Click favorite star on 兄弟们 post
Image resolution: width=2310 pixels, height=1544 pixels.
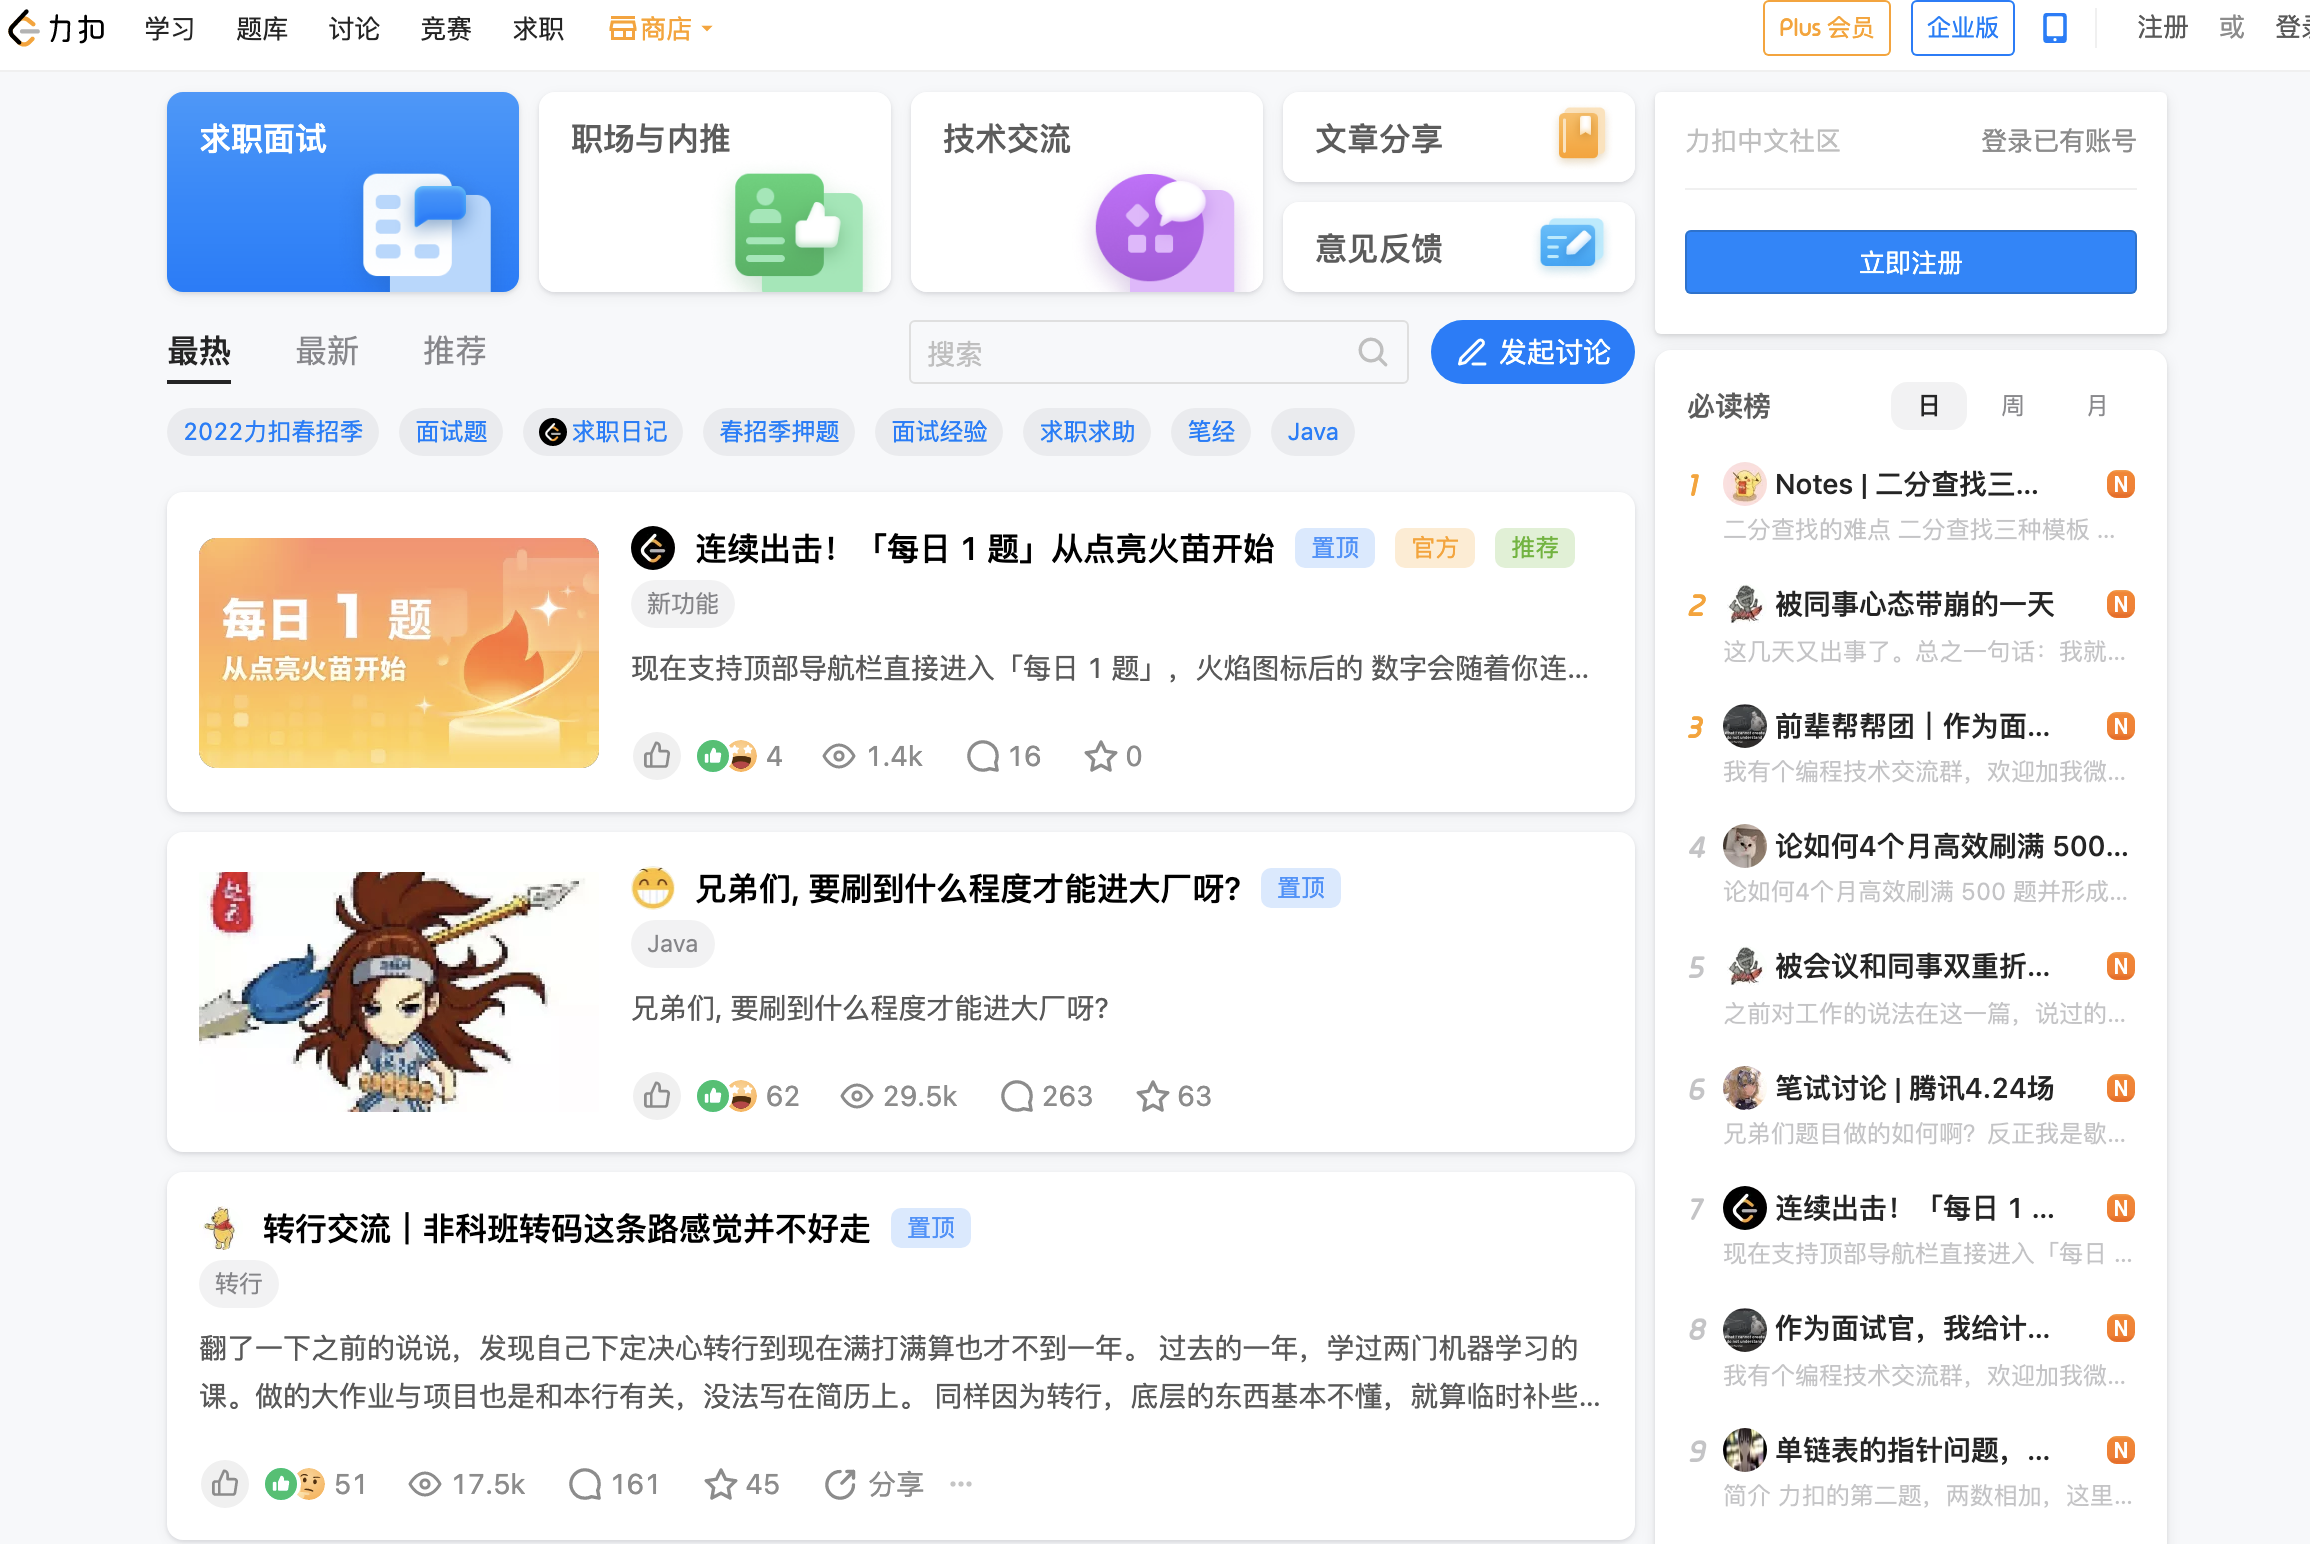click(x=1152, y=1096)
